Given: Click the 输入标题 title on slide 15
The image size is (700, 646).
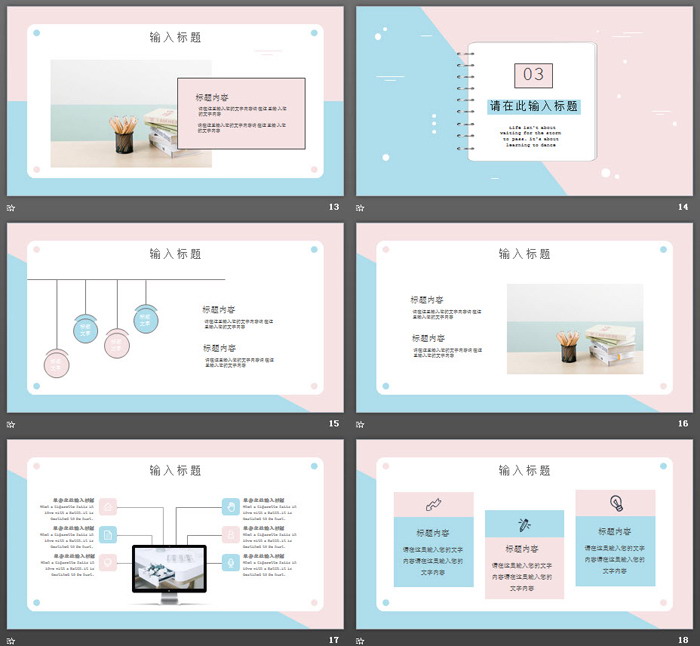Looking at the screenshot, I should [175, 254].
